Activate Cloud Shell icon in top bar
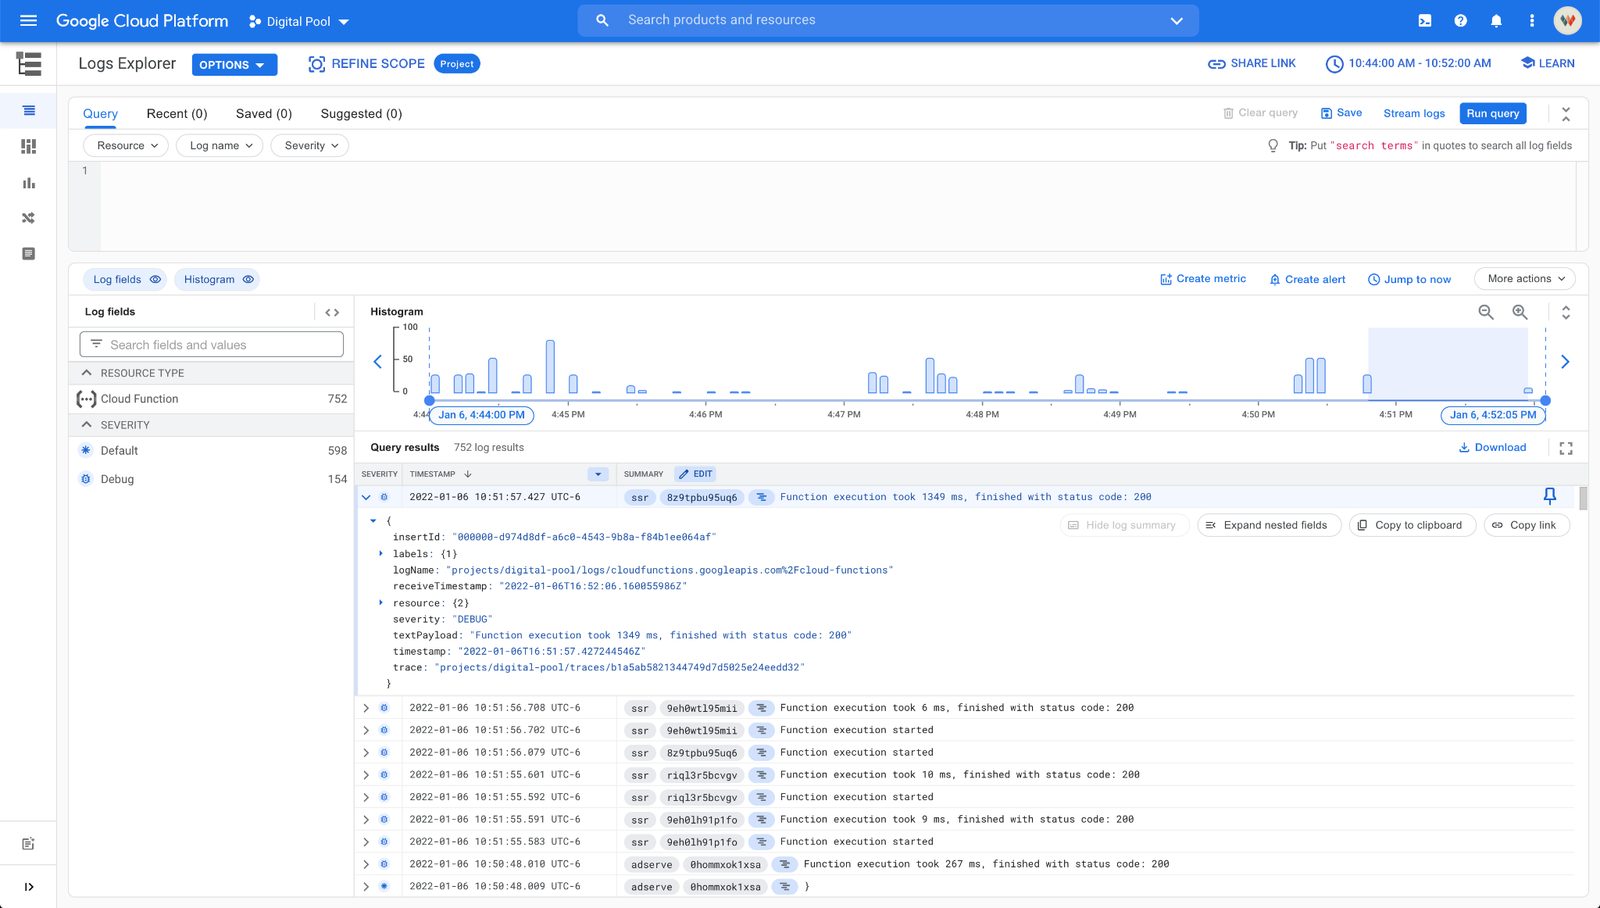This screenshot has height=908, width=1600. point(1425,21)
